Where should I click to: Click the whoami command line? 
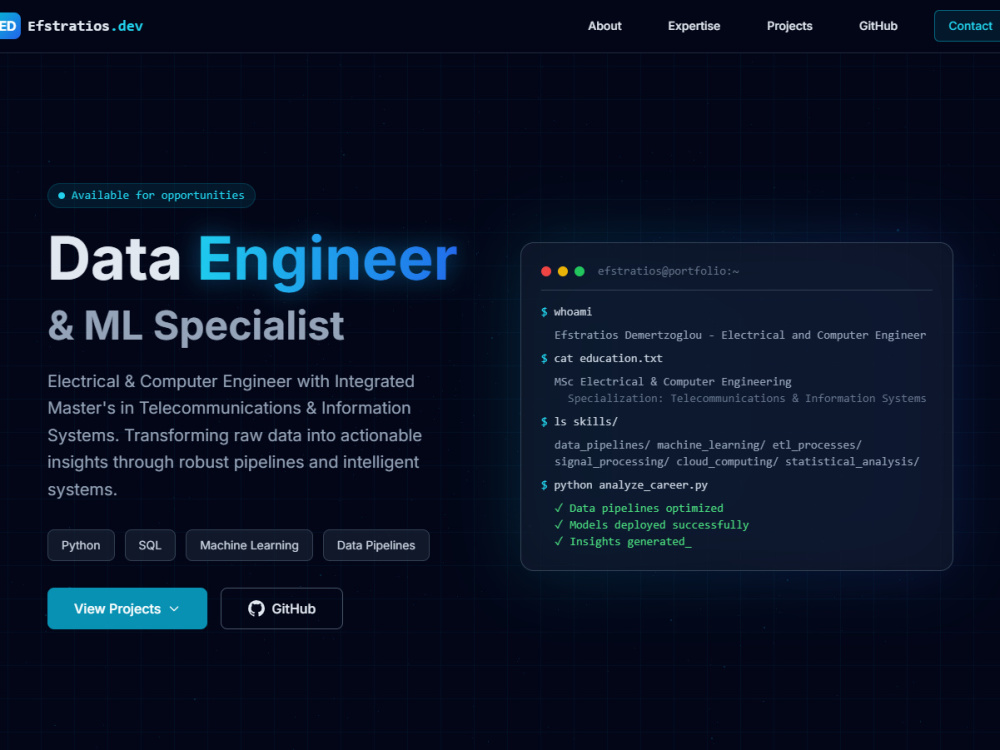coord(566,312)
